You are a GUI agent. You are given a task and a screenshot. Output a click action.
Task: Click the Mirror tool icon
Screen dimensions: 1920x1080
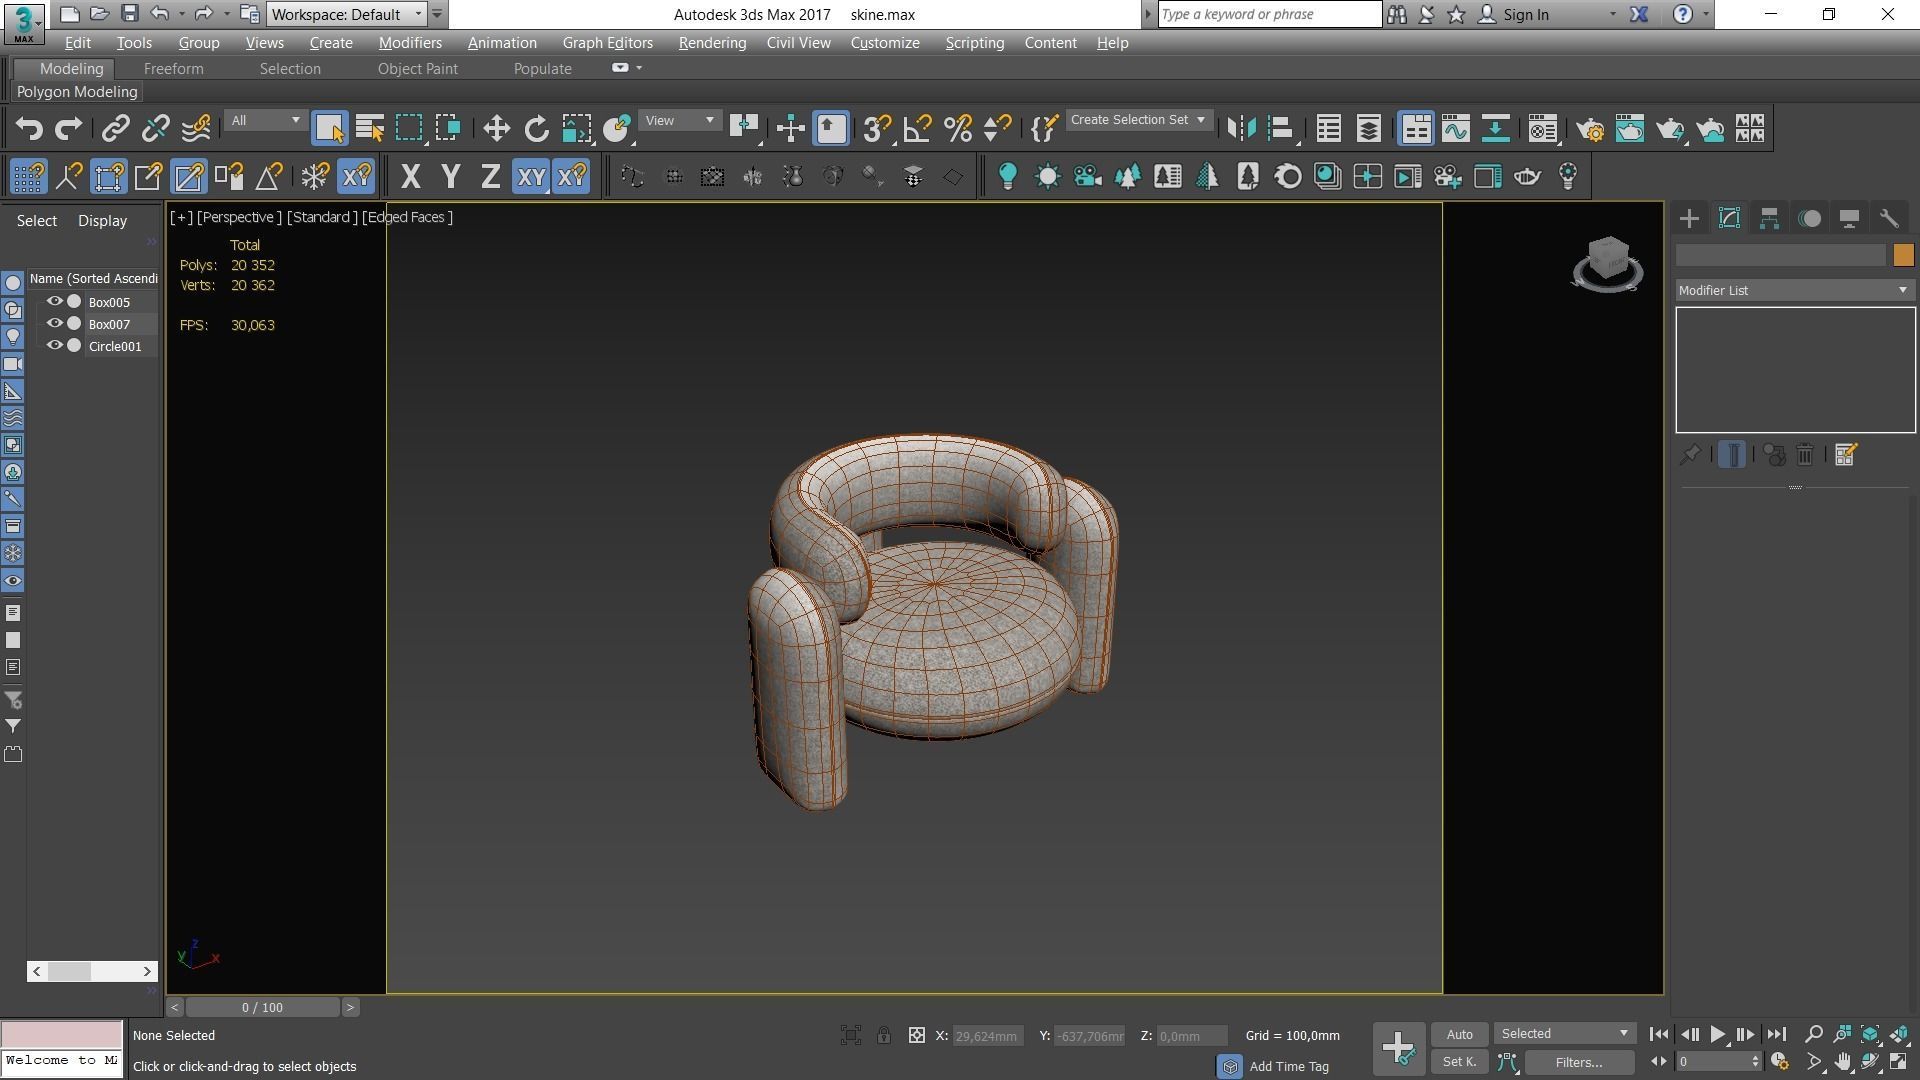click(1241, 128)
